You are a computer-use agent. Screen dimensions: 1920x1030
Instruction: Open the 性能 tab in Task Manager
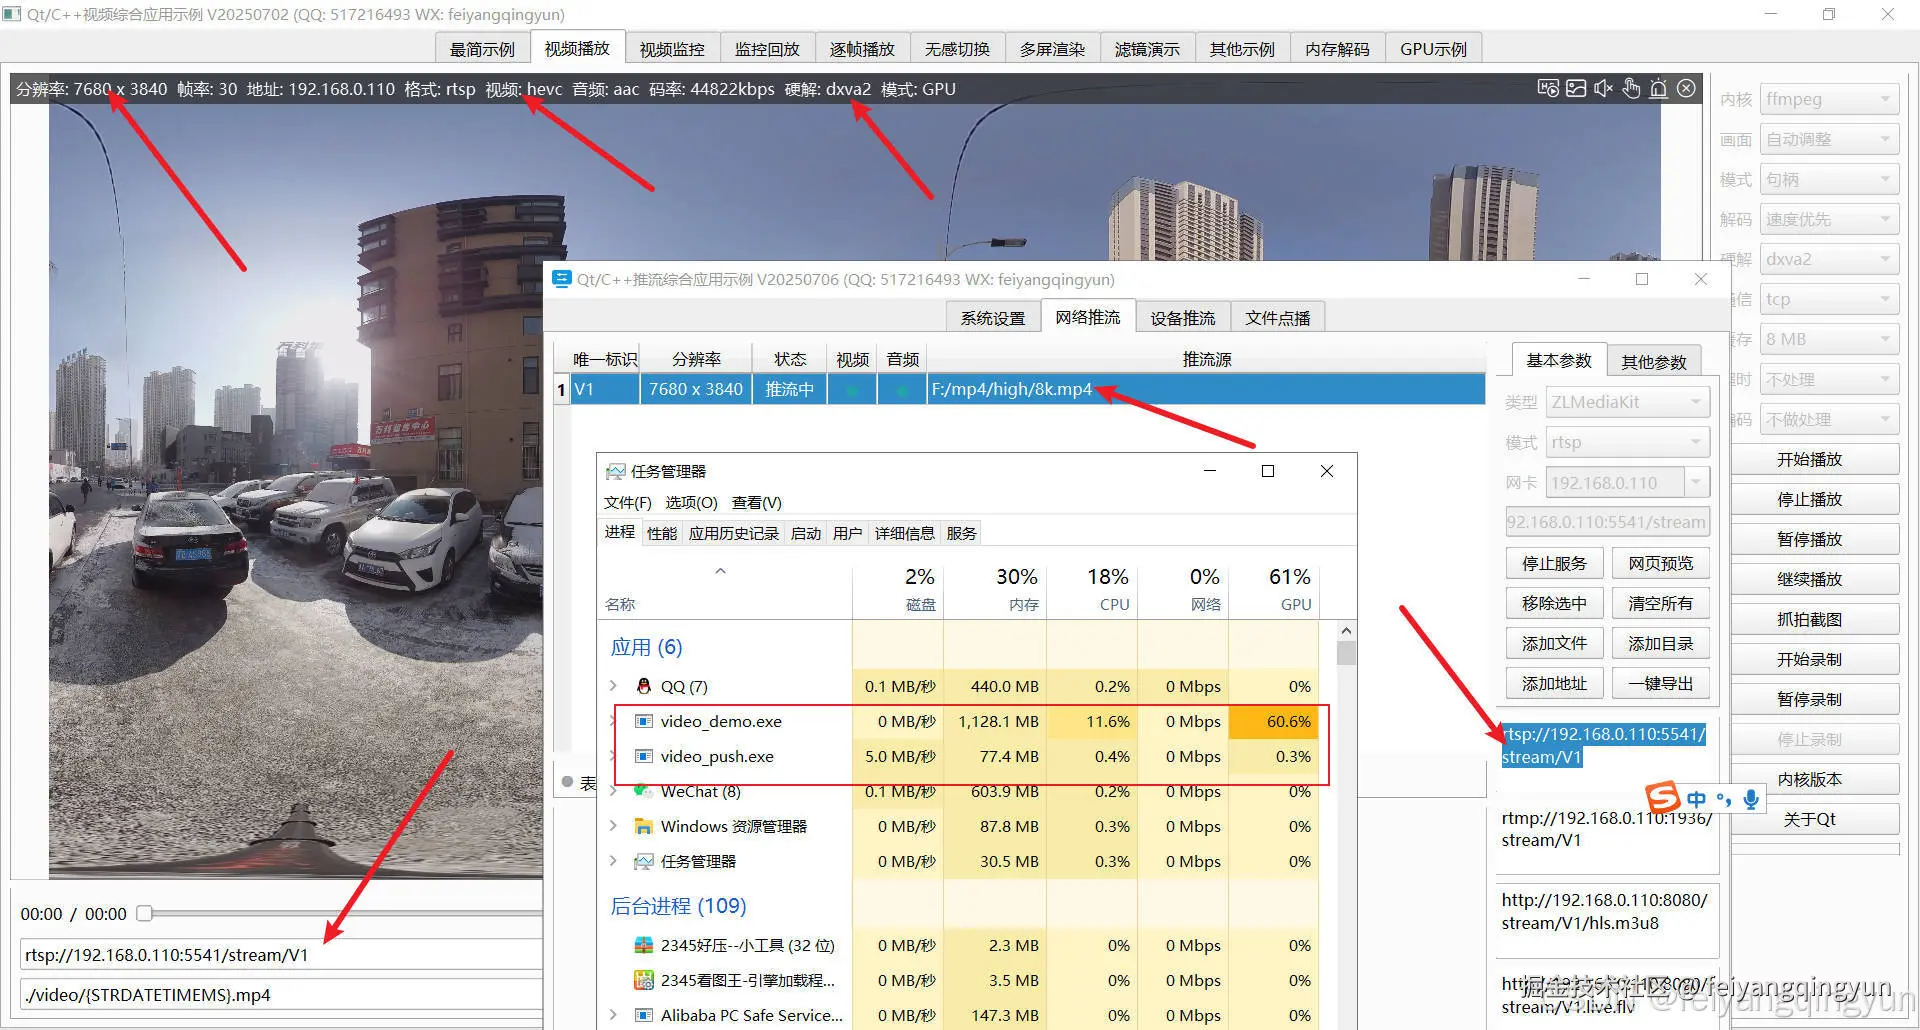point(661,533)
